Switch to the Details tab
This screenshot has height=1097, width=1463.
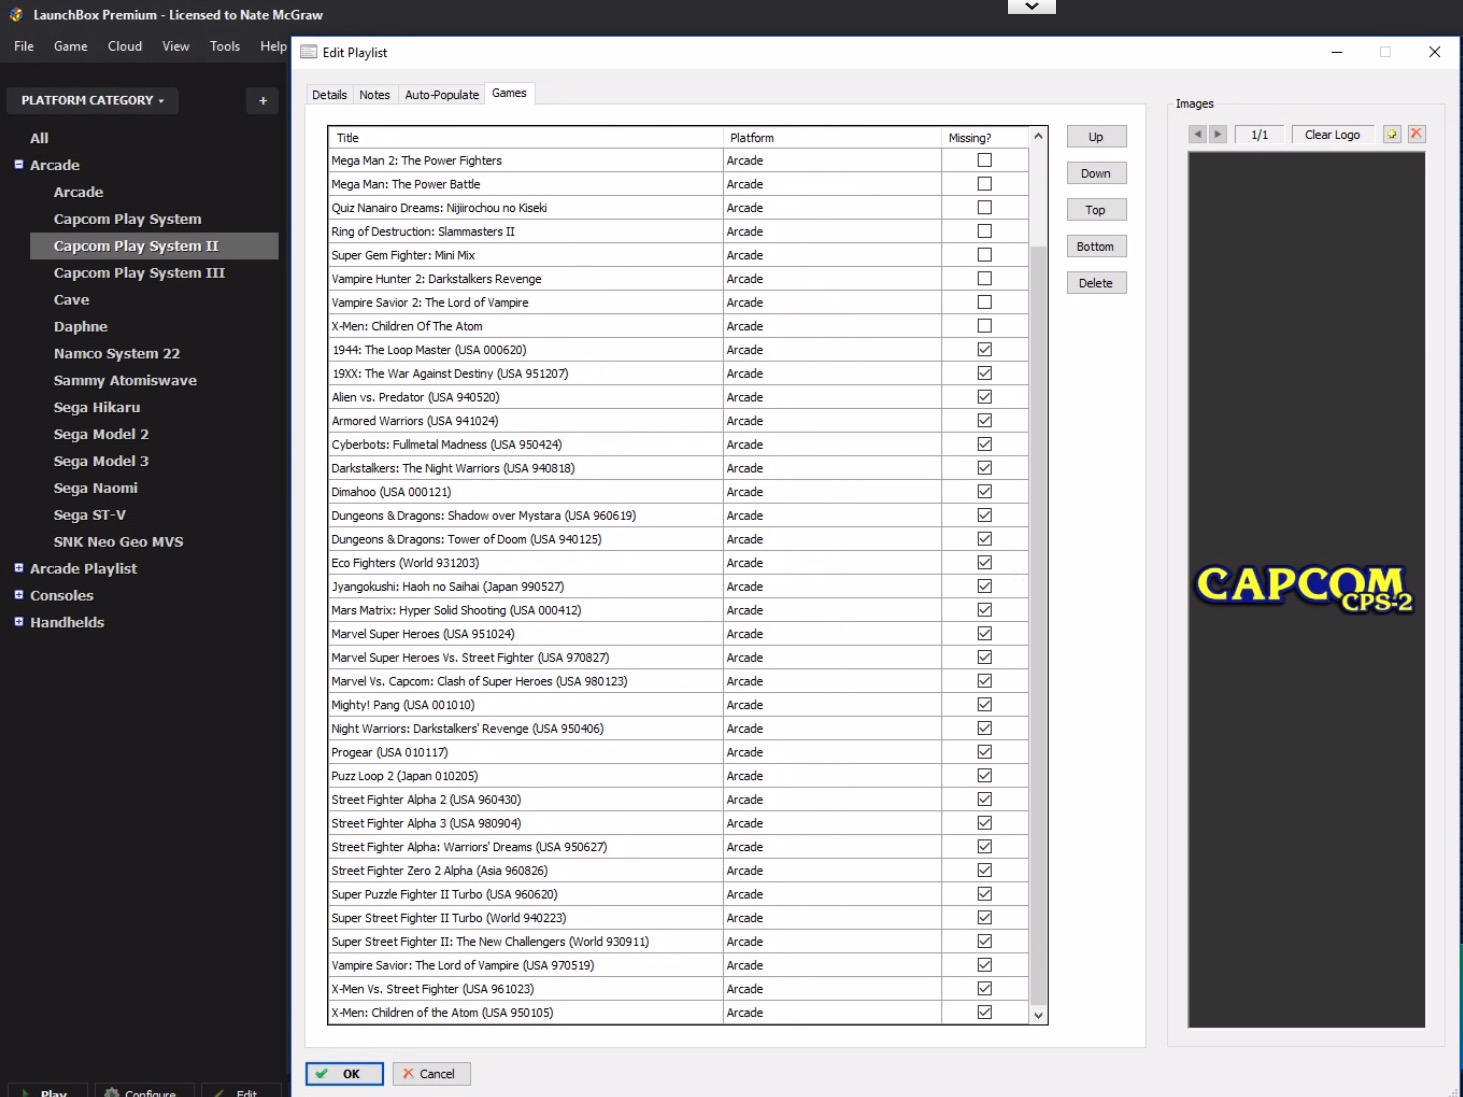(329, 95)
